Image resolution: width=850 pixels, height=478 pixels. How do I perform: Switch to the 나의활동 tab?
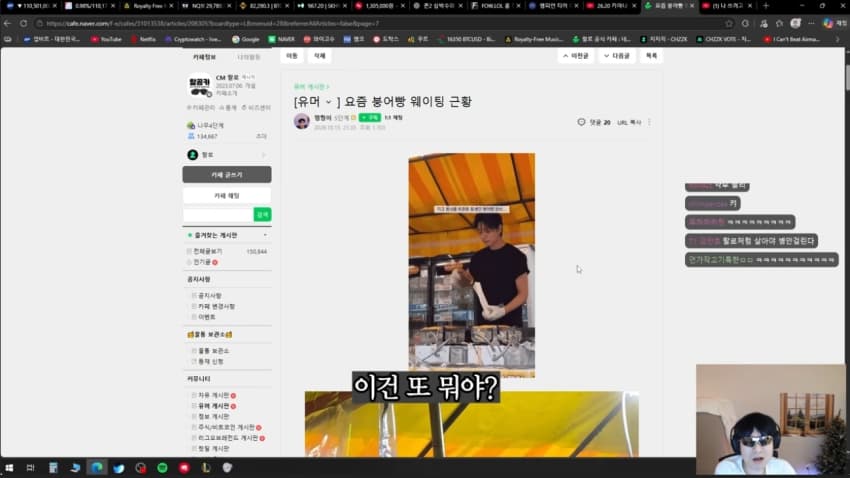pos(248,57)
